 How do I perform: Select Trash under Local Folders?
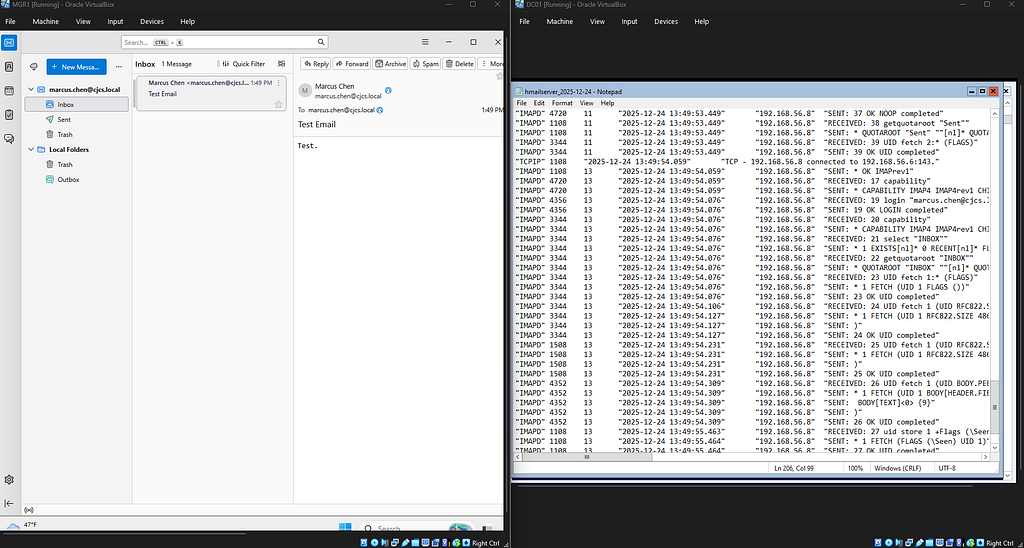pos(76,165)
